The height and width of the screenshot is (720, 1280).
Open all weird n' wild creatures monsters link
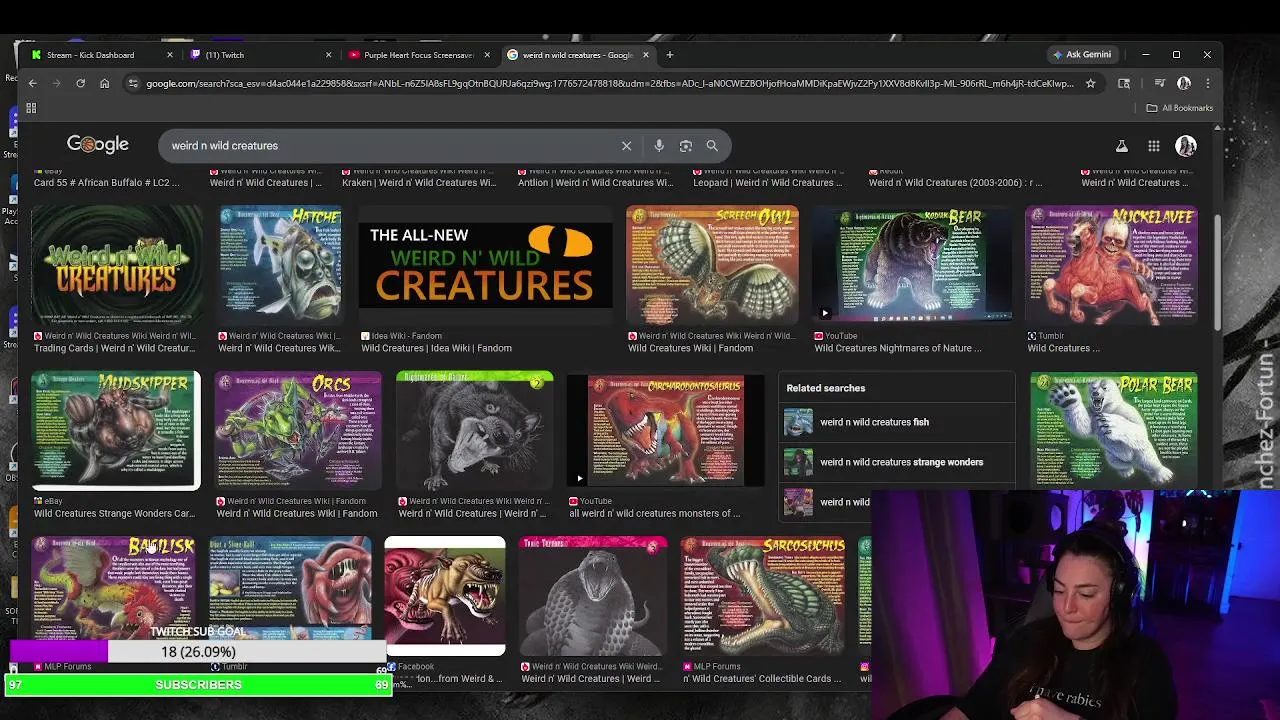(x=655, y=513)
